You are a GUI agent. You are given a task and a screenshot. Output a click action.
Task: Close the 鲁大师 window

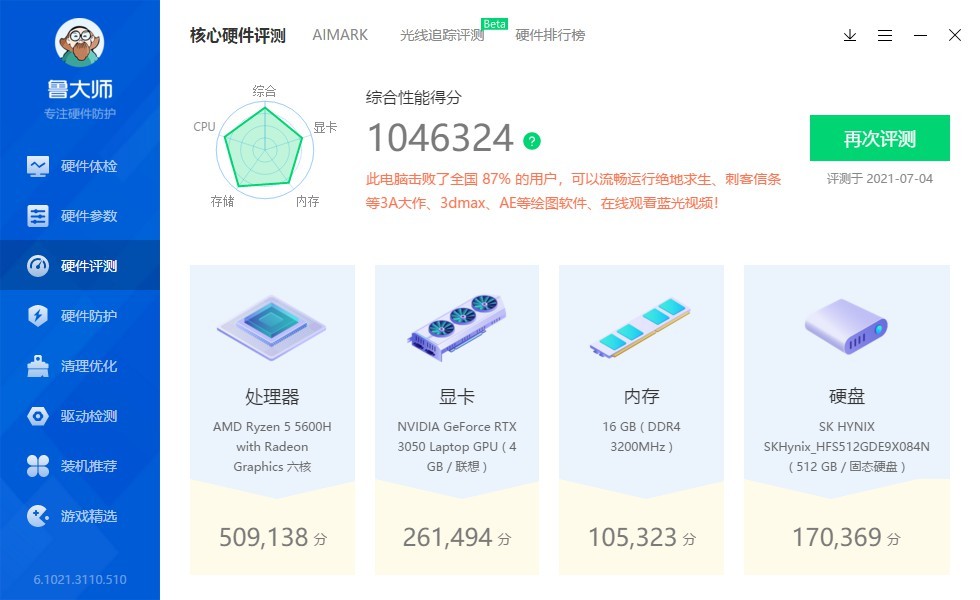pyautogui.click(x=954, y=35)
